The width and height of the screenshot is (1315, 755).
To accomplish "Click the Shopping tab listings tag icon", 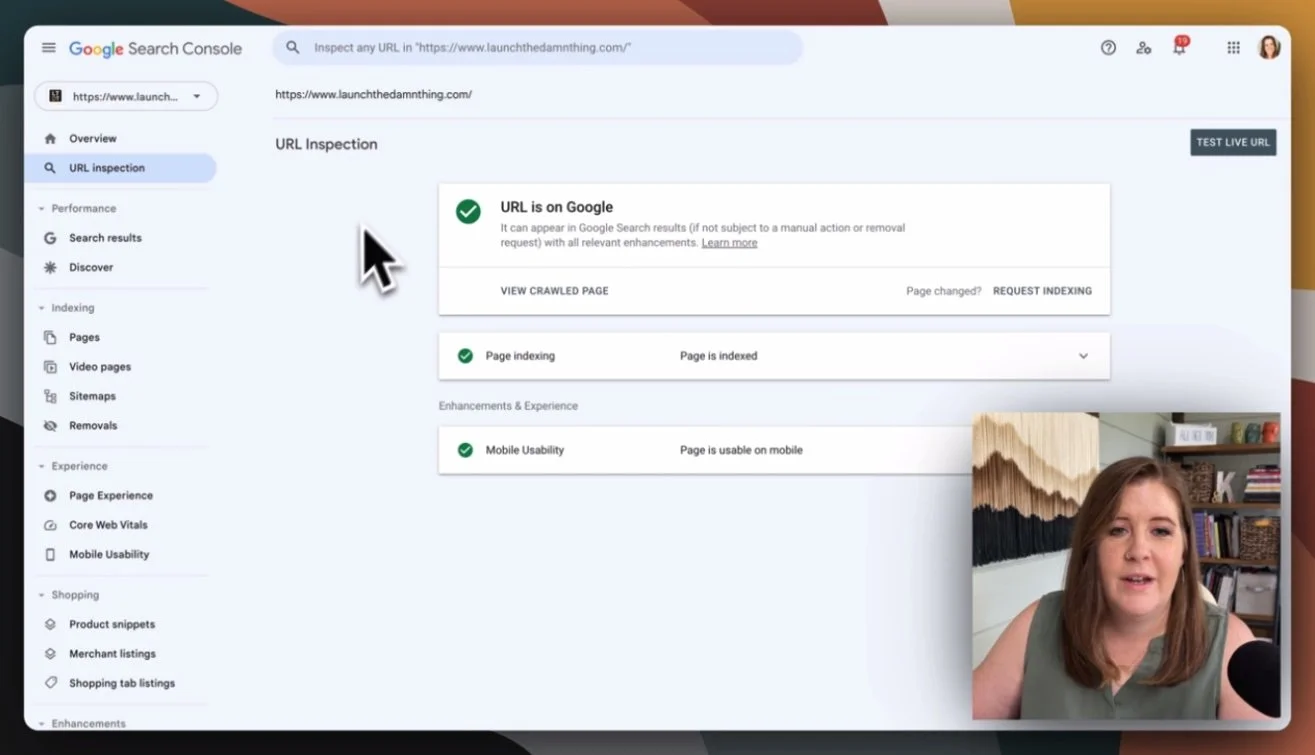I will coord(50,683).
